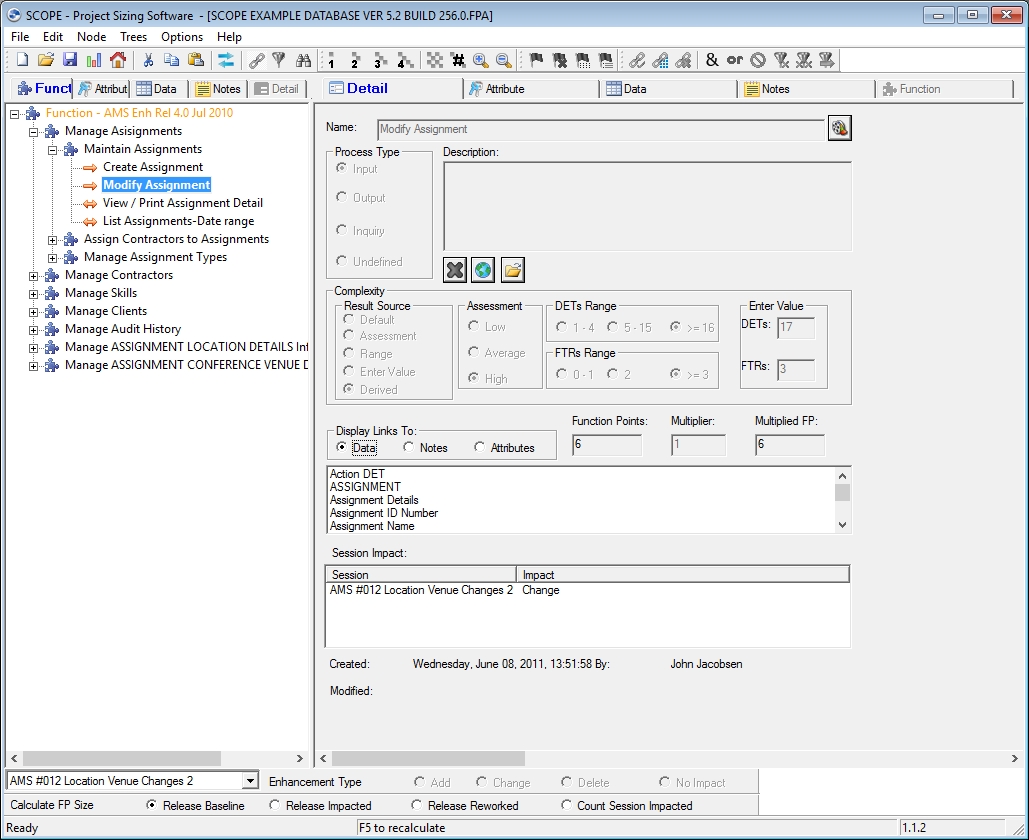Collapse the Maintain Assignments tree node

[53, 150]
